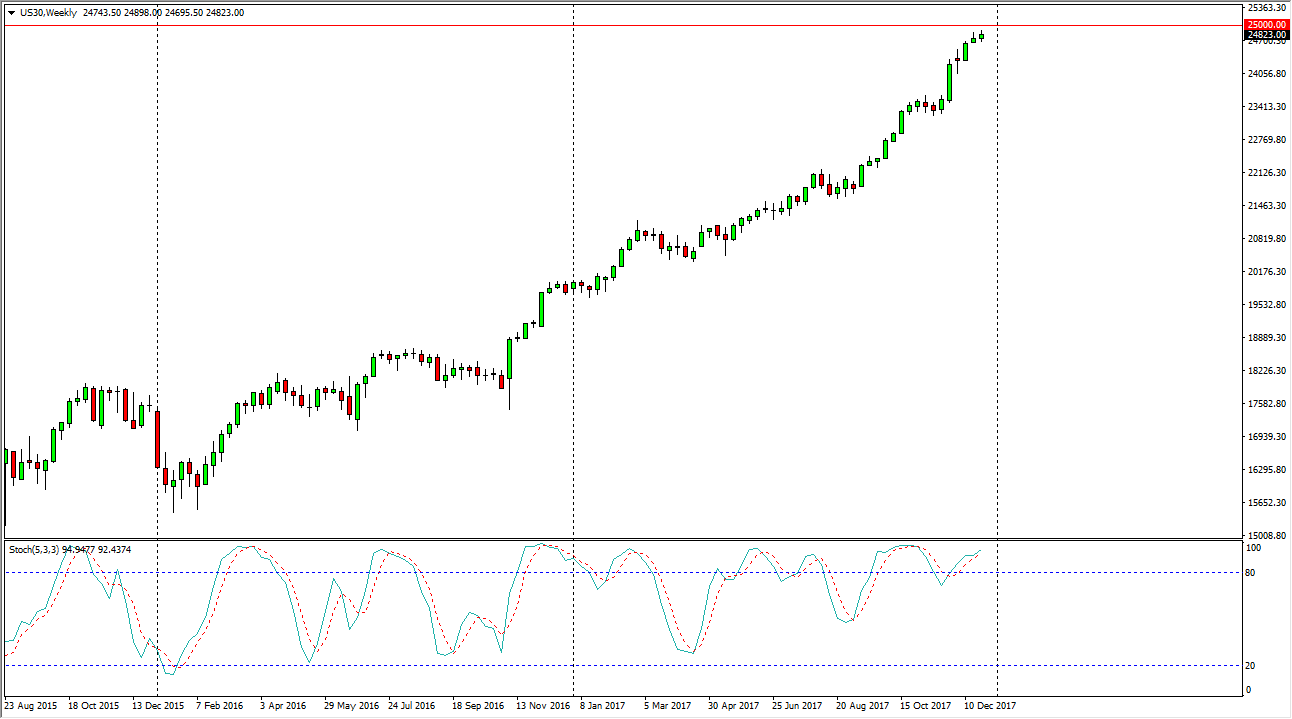Click the 0 label on stochastic scale
Screen dimensions: 1292x719
pos(1248,690)
